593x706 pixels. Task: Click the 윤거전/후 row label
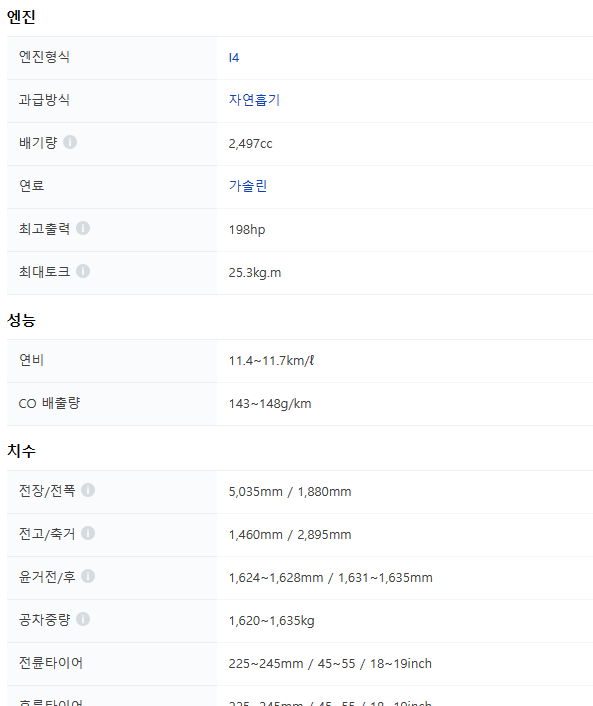[x=47, y=577]
